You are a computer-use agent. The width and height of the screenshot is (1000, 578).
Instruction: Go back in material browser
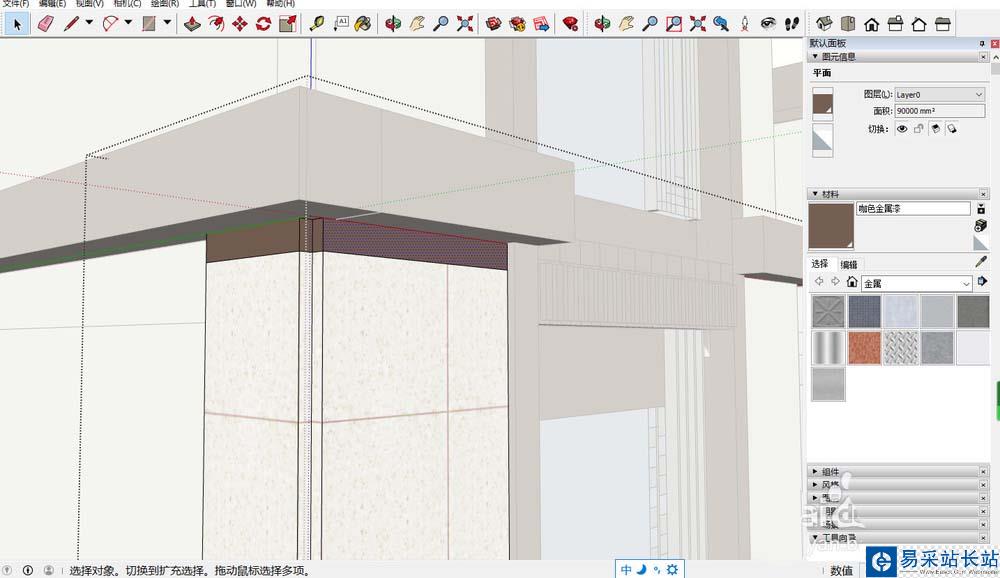coord(819,281)
